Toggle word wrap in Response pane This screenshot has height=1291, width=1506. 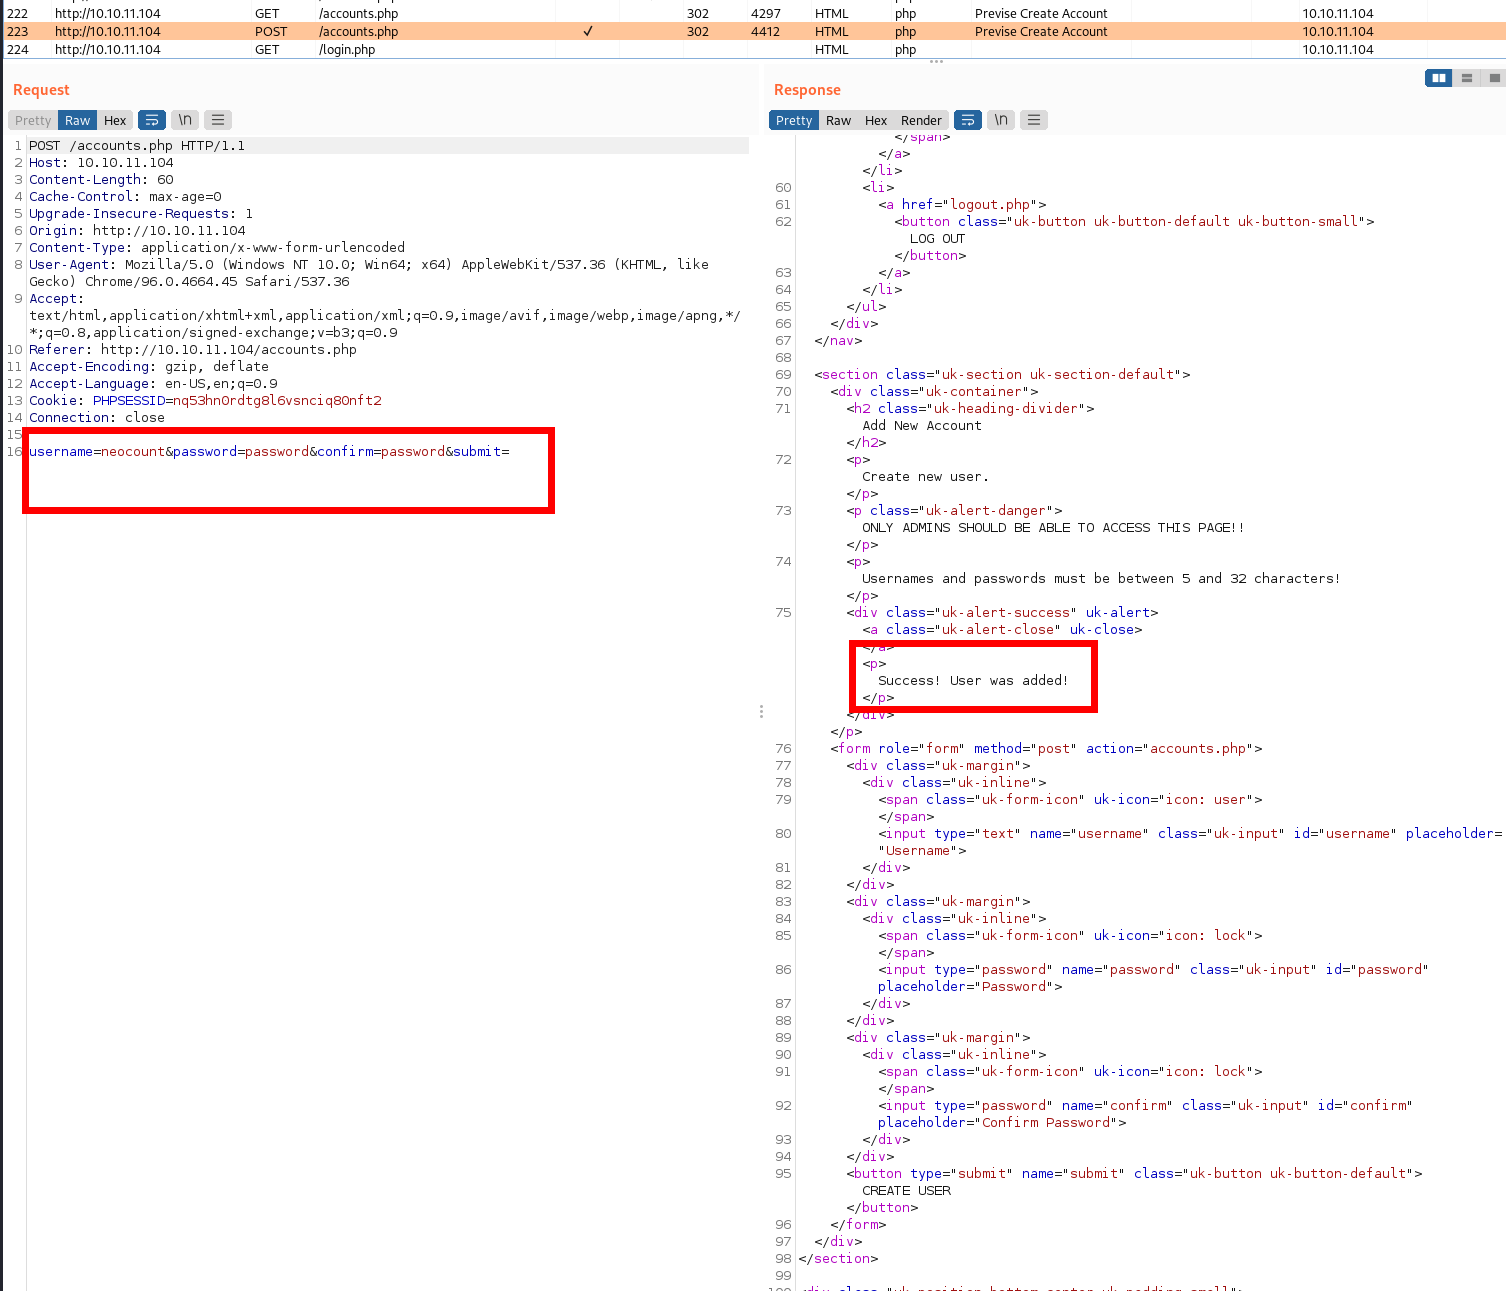point(967,120)
